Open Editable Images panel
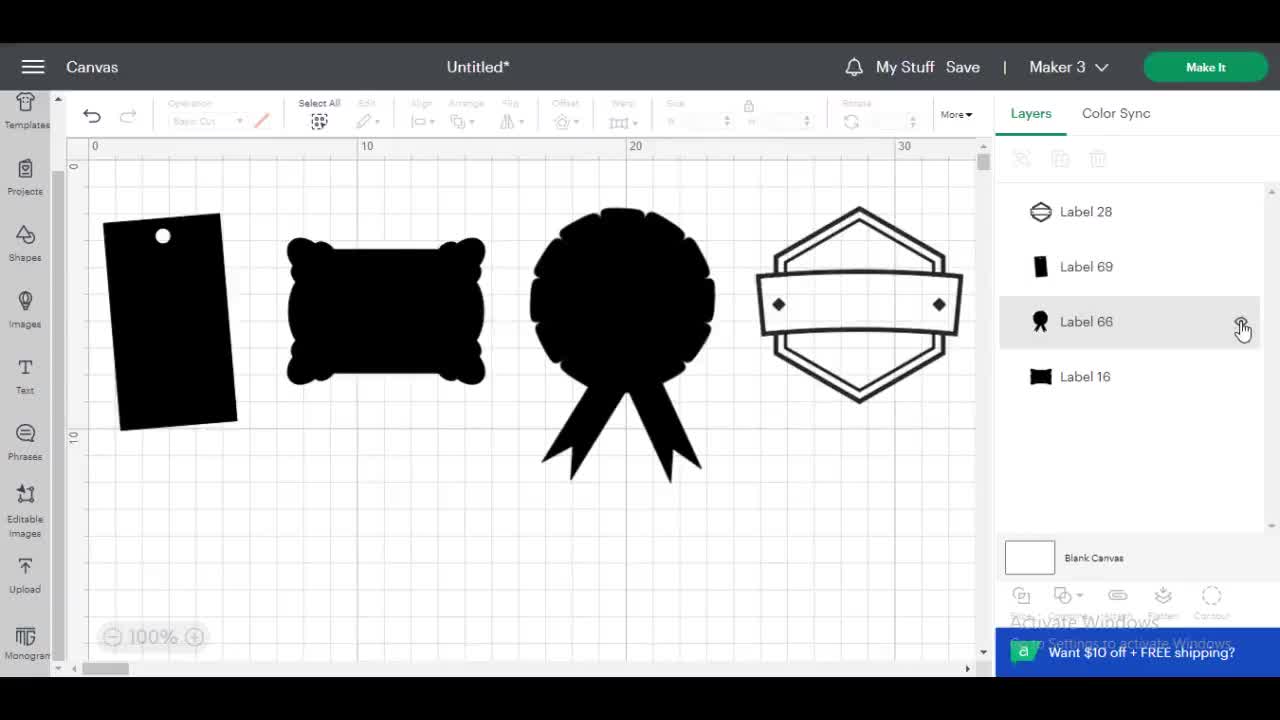The height and width of the screenshot is (720, 1280). pos(26,511)
